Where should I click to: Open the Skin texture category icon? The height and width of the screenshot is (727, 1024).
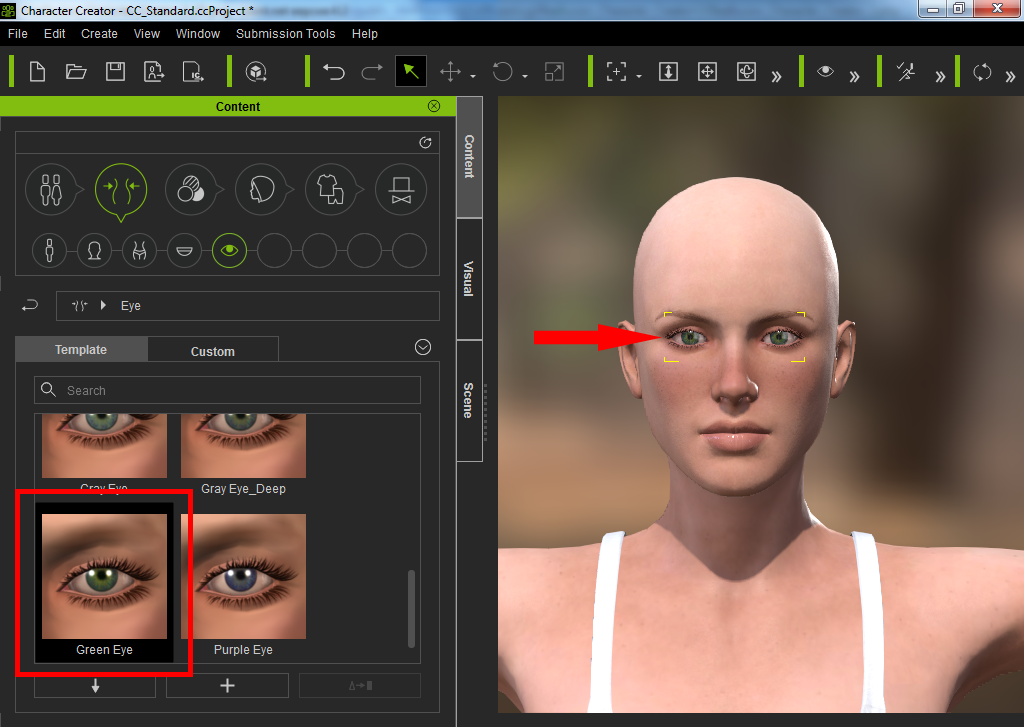190,187
